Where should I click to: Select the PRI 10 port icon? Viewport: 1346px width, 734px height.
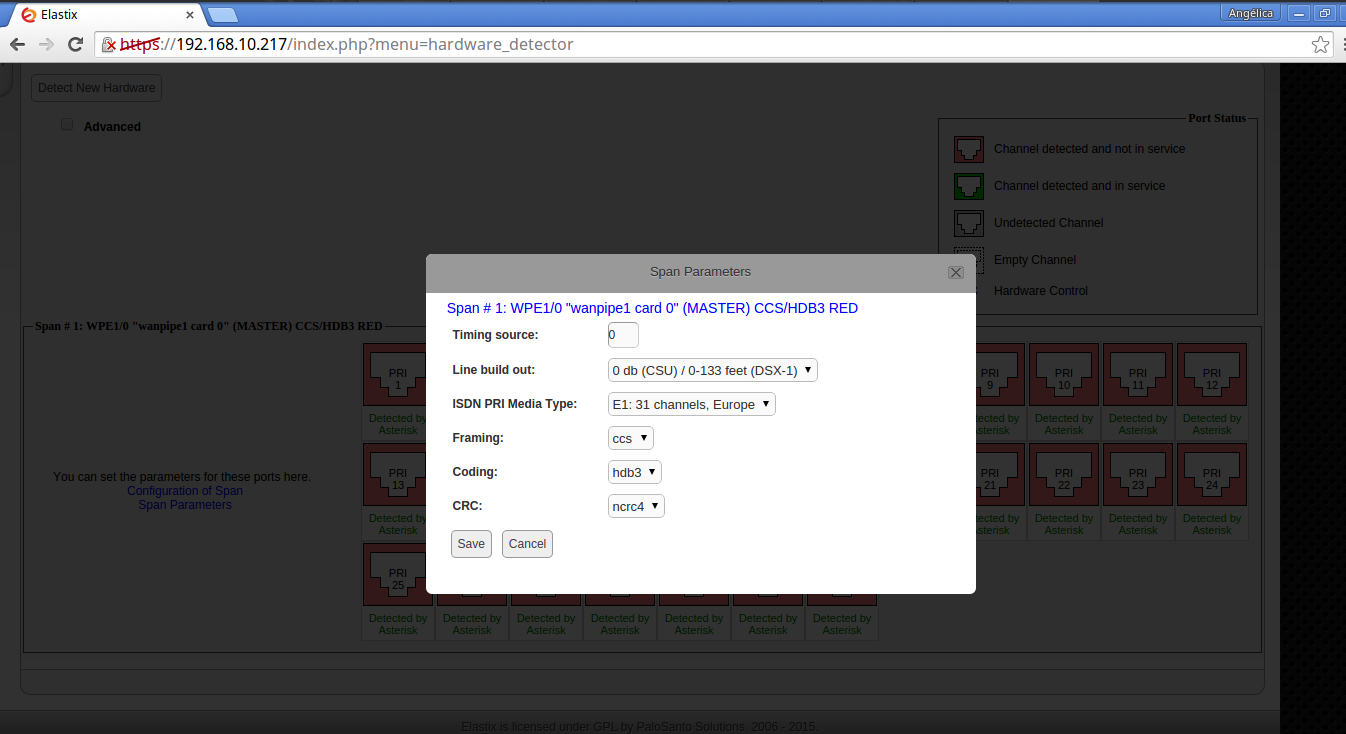[1063, 377]
